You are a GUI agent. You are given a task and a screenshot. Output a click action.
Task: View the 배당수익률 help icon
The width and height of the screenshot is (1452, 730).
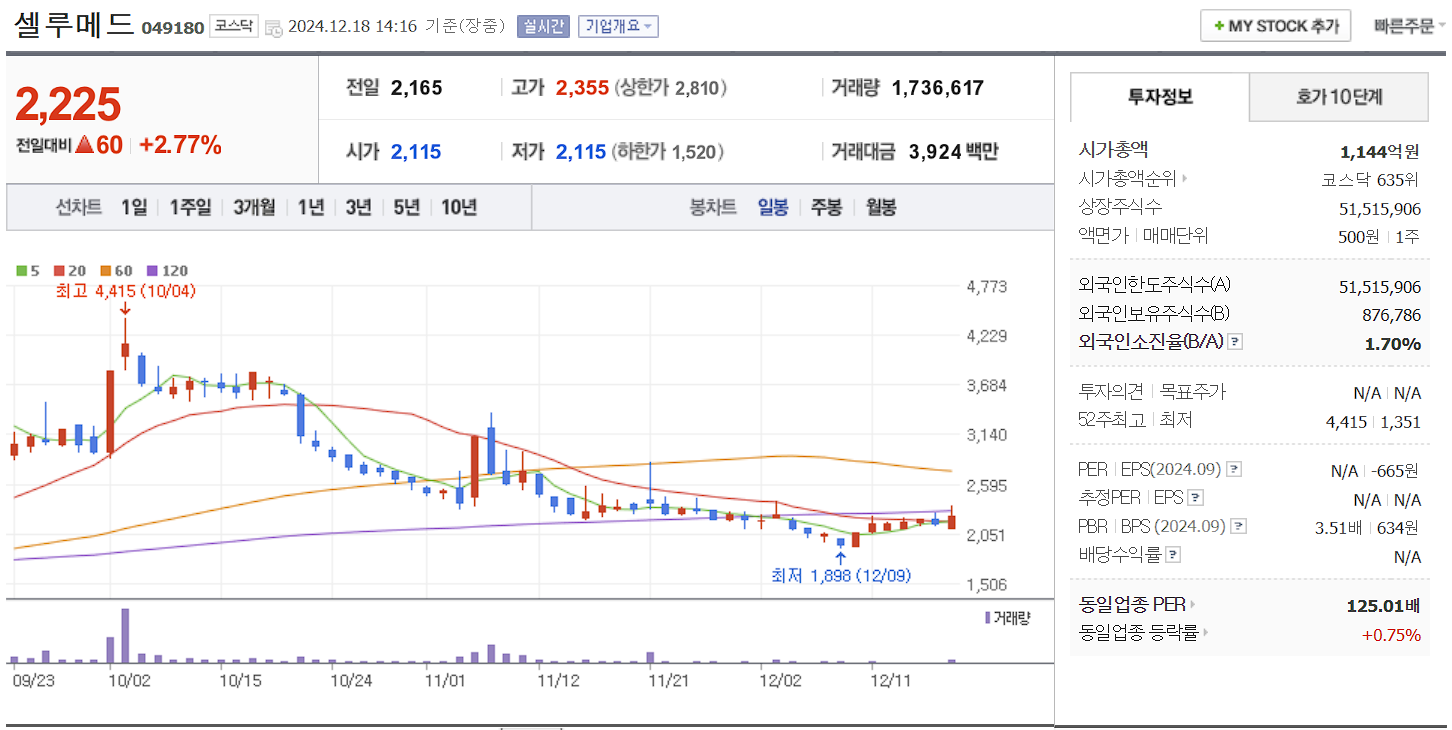tap(1172, 555)
